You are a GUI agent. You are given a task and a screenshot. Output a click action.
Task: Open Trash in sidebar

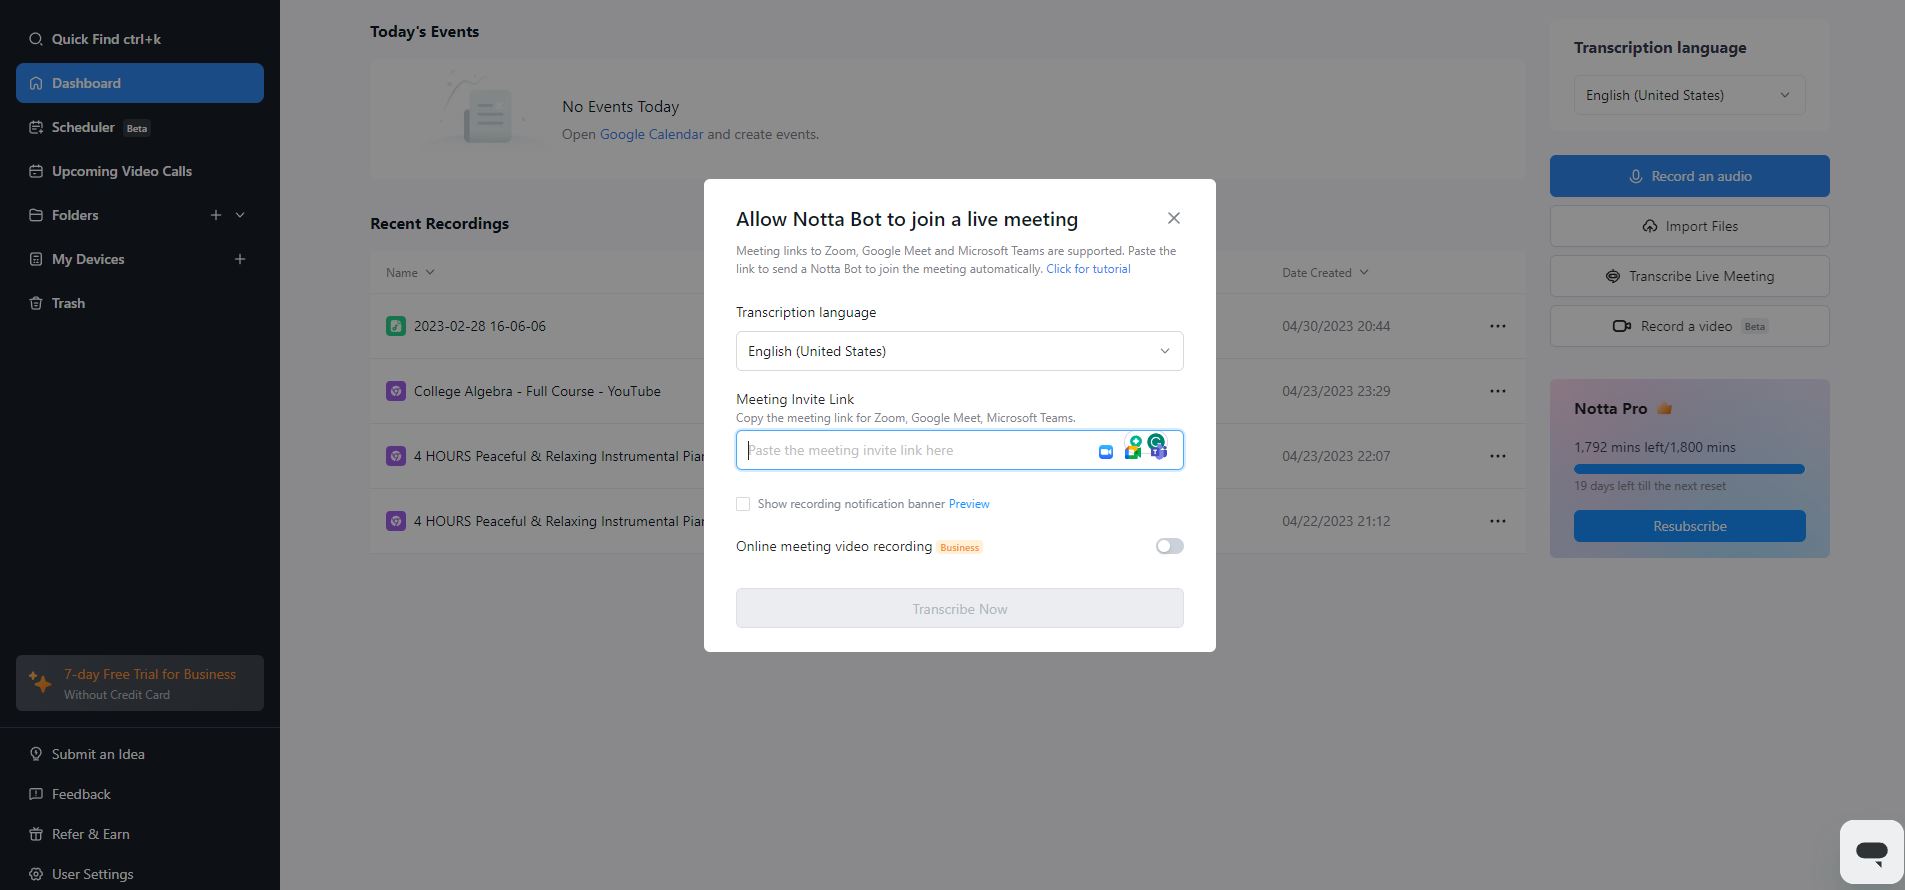140,303
